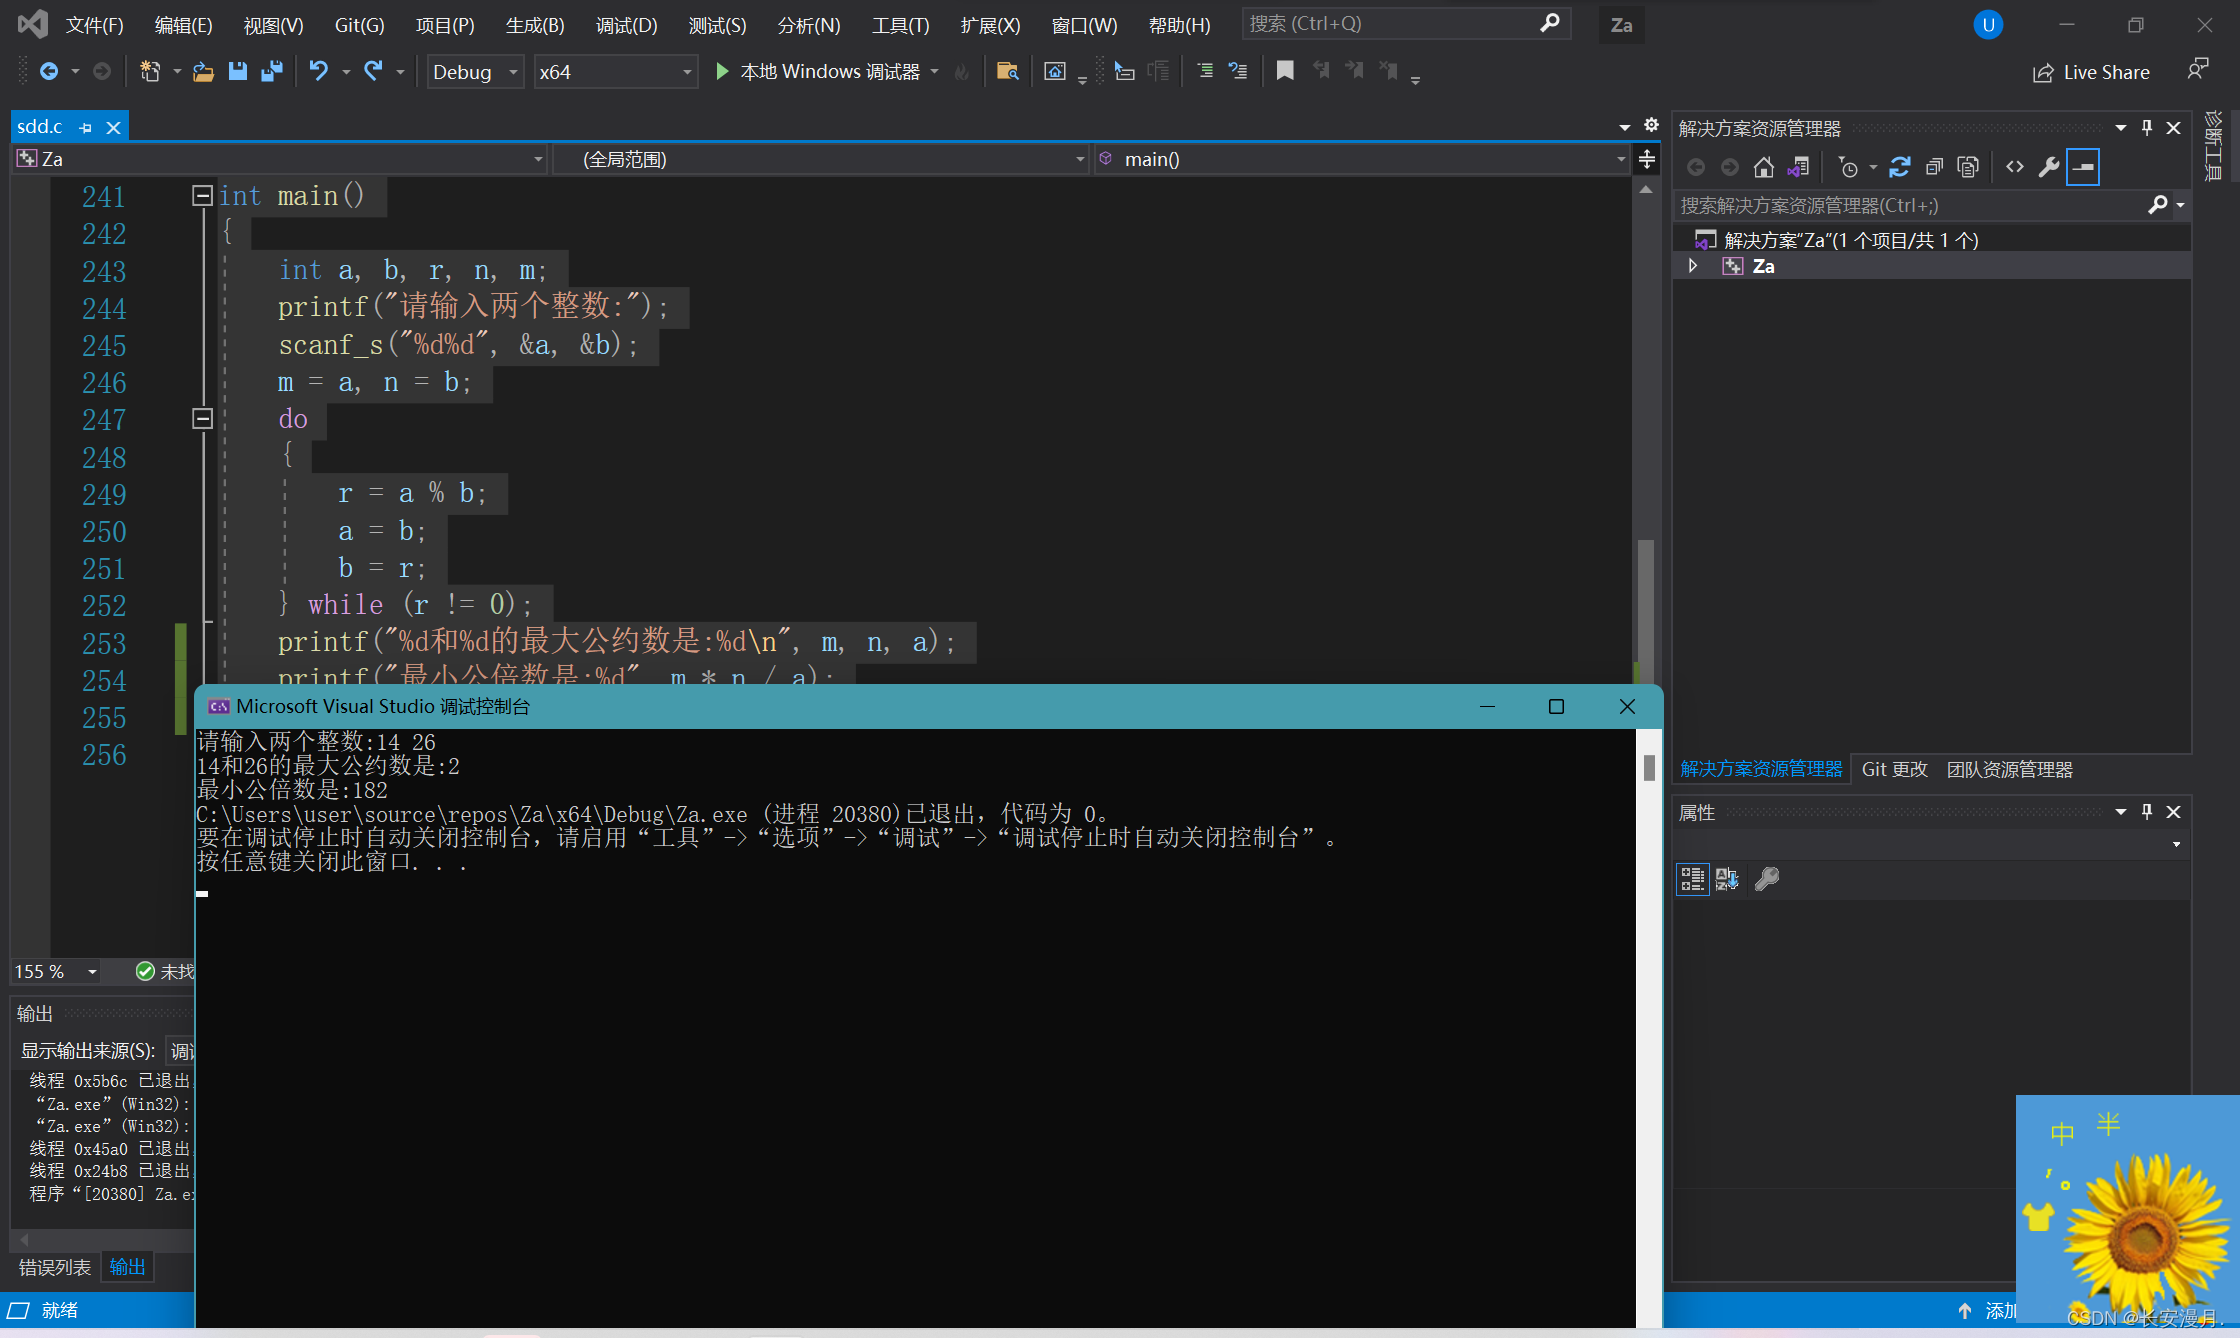Open the 调试(D) menu
The height and width of the screenshot is (1338, 2240).
pos(626,25)
